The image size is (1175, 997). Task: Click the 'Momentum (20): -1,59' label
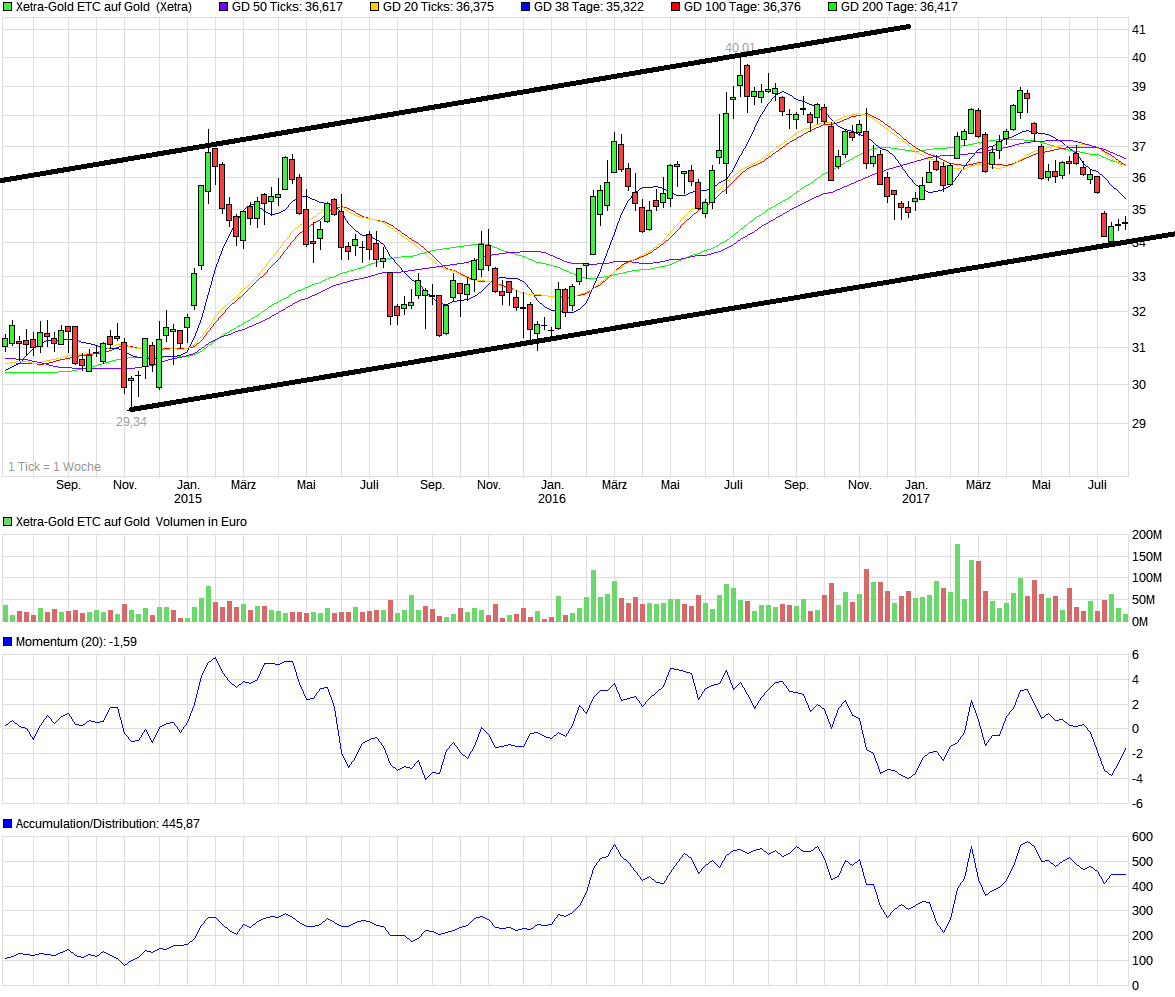tap(76, 642)
